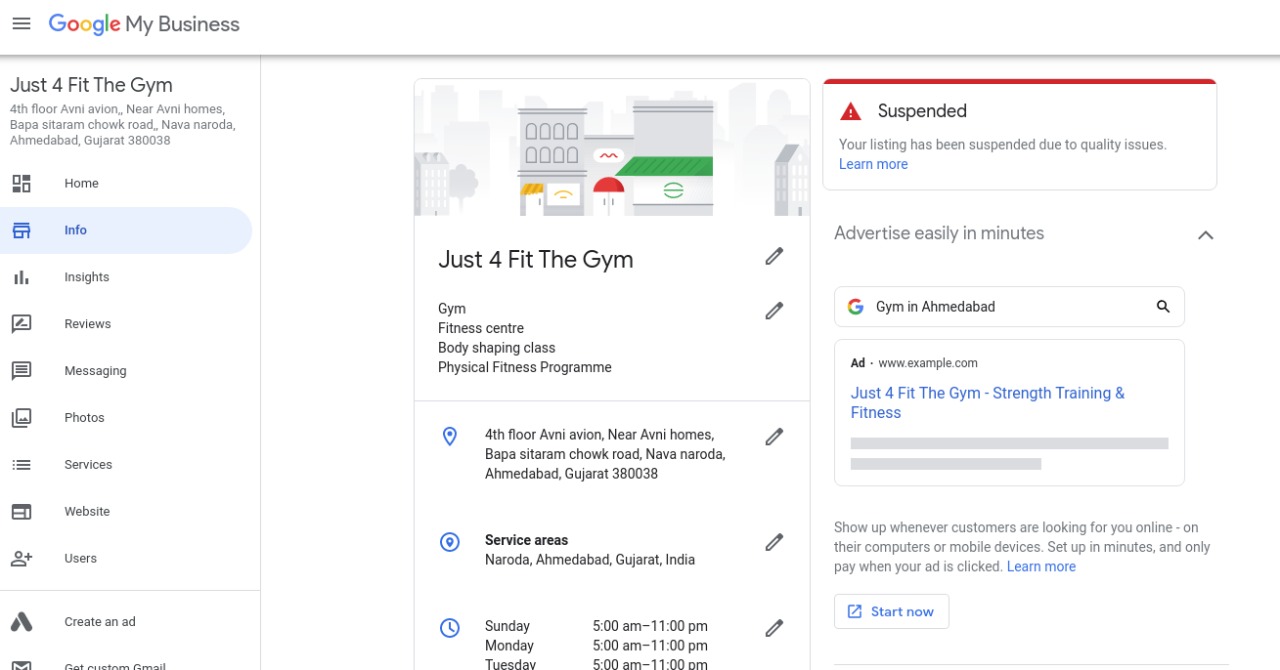Click the Fitness centre category text
The width and height of the screenshot is (1280, 670).
pyautogui.click(x=481, y=328)
